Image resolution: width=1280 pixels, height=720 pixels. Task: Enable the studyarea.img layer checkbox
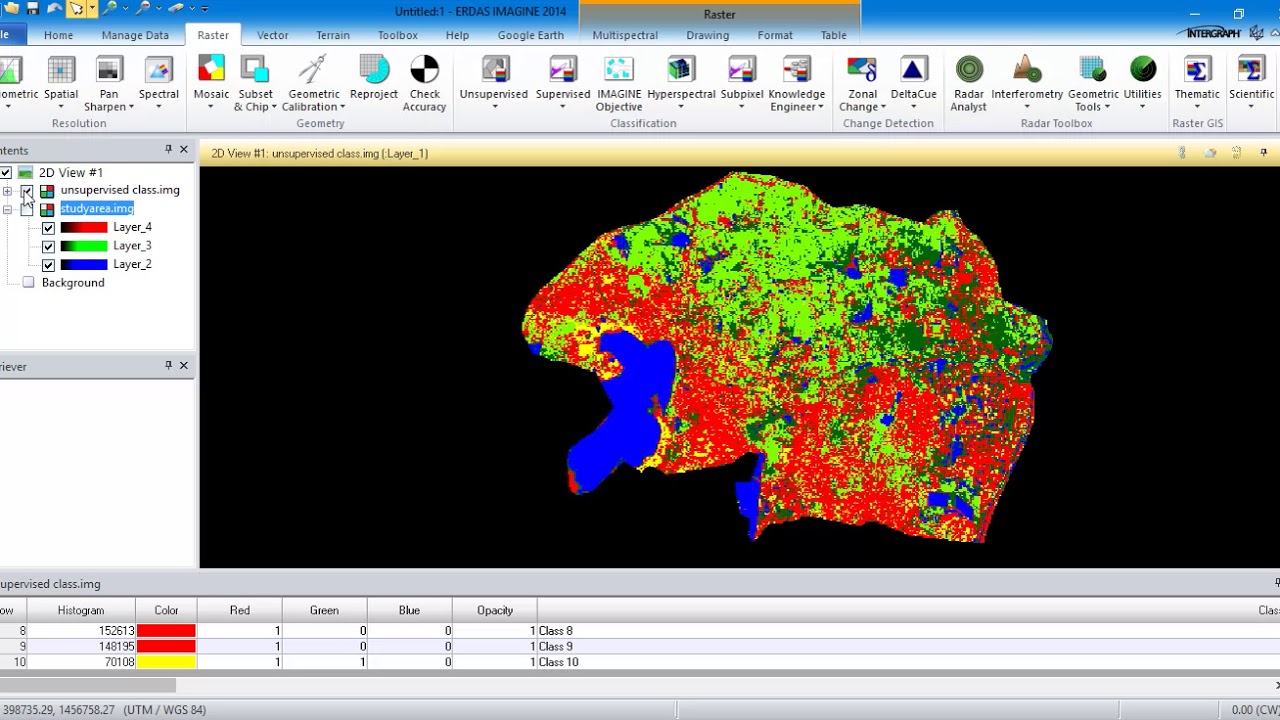tap(27, 209)
